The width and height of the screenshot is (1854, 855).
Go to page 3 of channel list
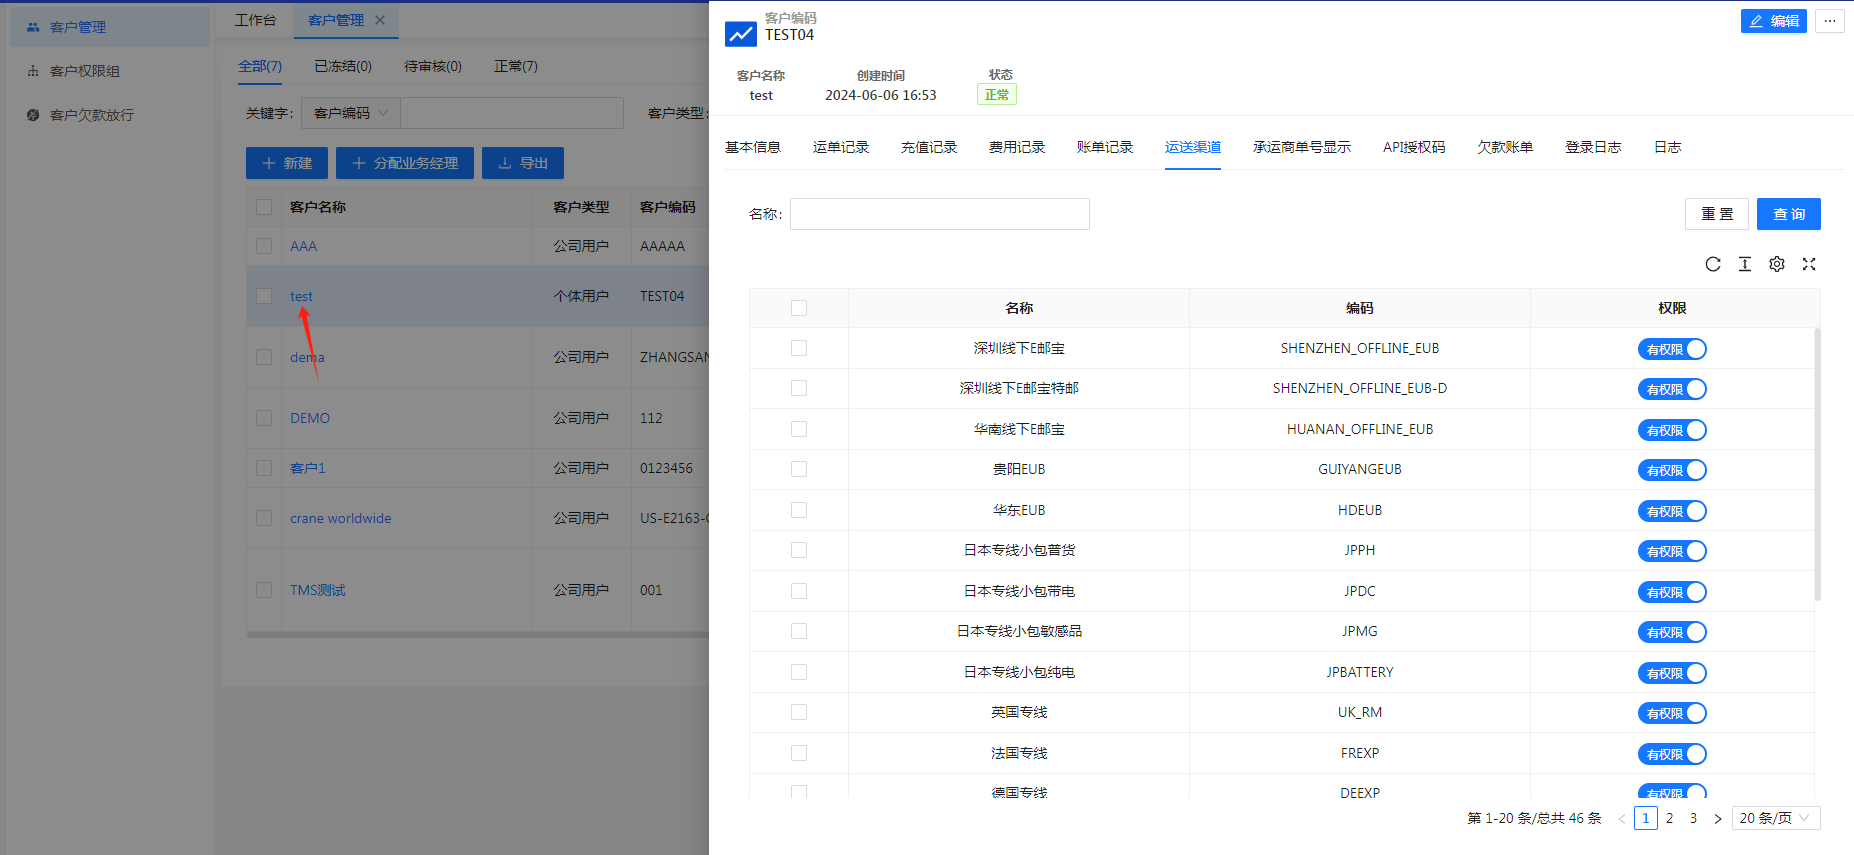[1693, 818]
